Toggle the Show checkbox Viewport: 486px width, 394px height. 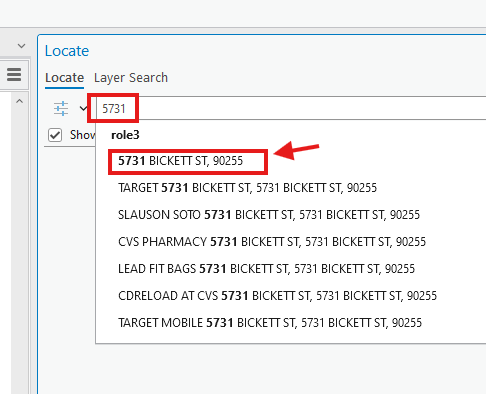55,135
